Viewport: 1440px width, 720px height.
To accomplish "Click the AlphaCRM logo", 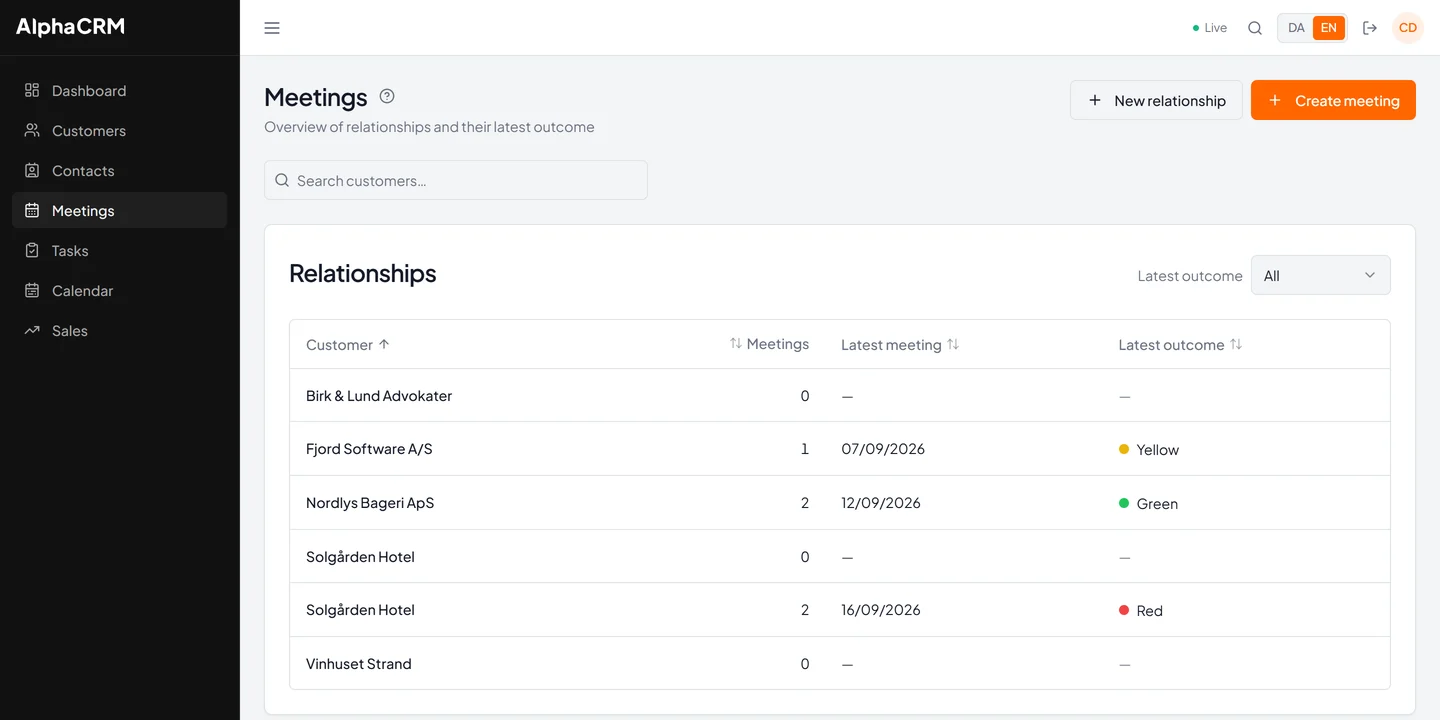I will 70,27.
